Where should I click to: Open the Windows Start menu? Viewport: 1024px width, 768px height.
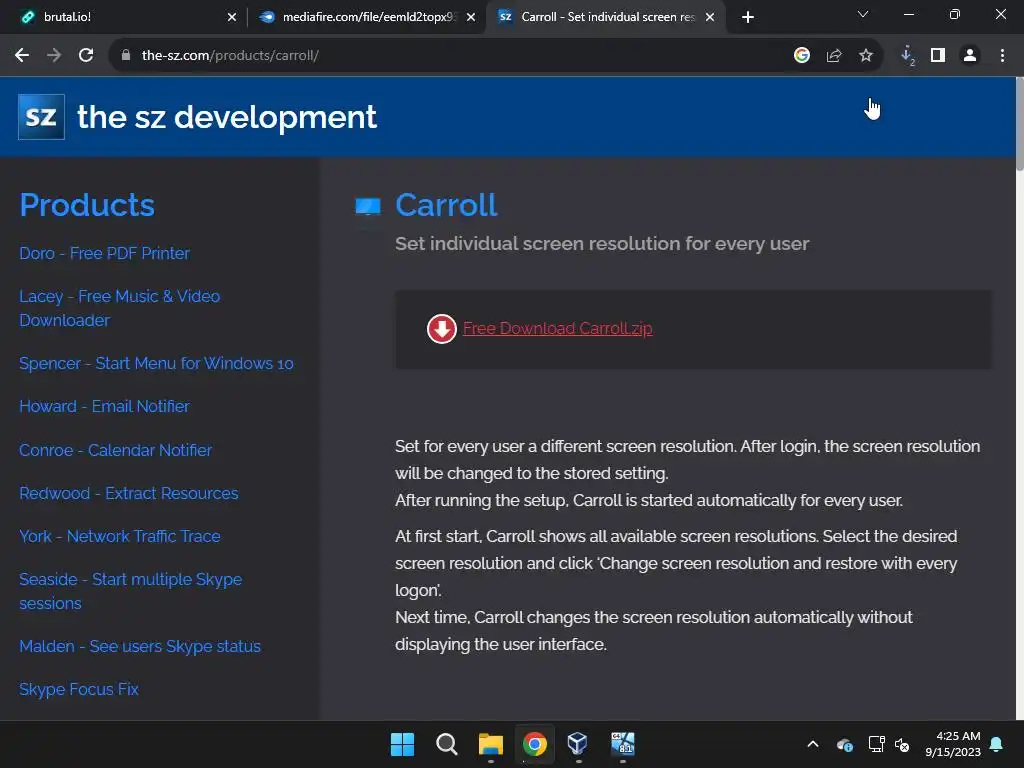402,744
